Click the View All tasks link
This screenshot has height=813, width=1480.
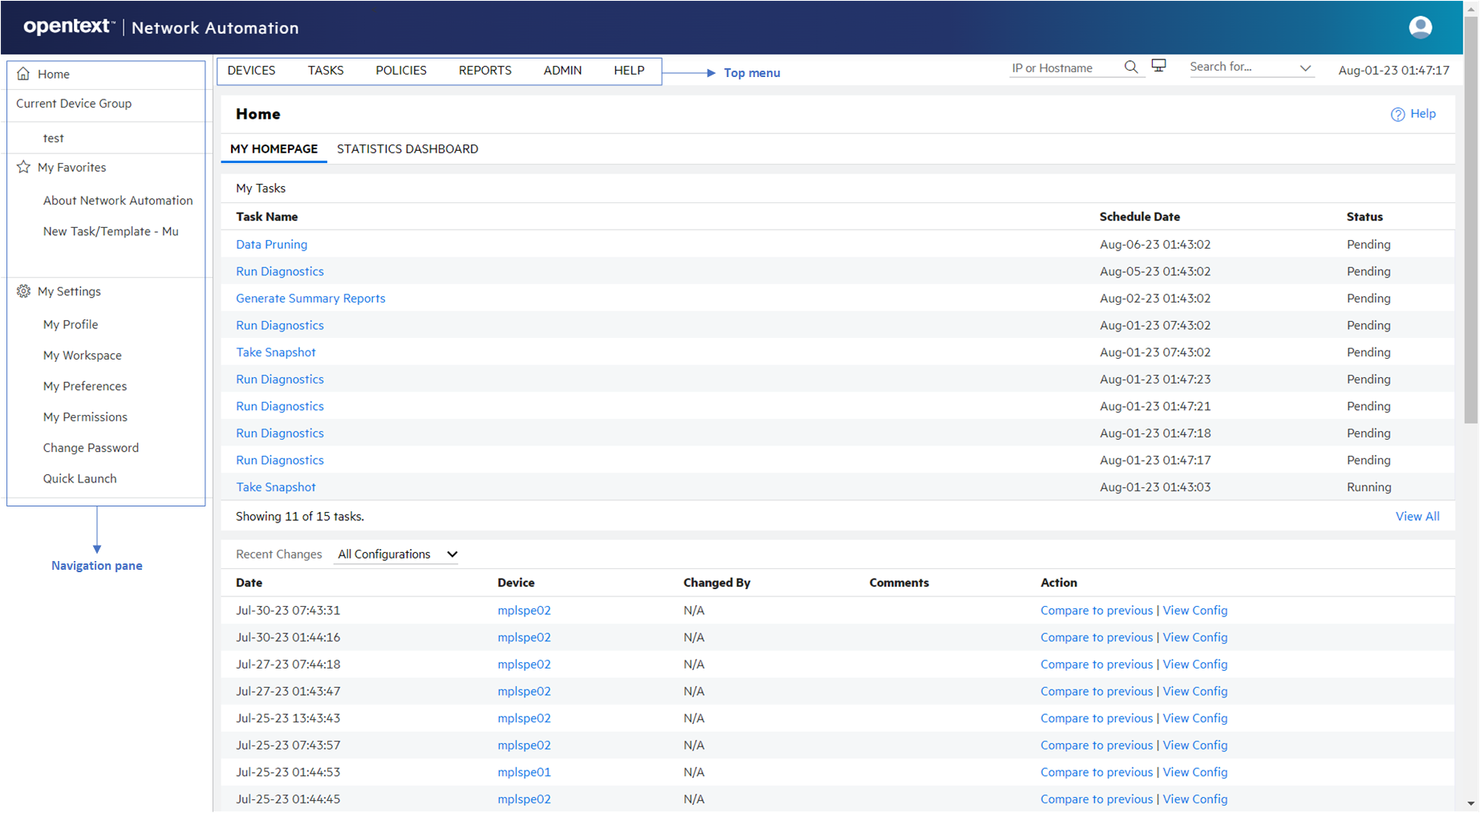(1417, 516)
